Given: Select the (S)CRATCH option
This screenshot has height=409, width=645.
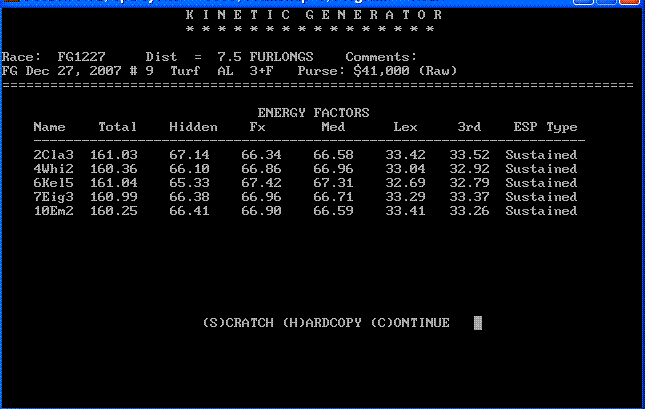Looking at the screenshot, I should pyautogui.click(x=238, y=323).
